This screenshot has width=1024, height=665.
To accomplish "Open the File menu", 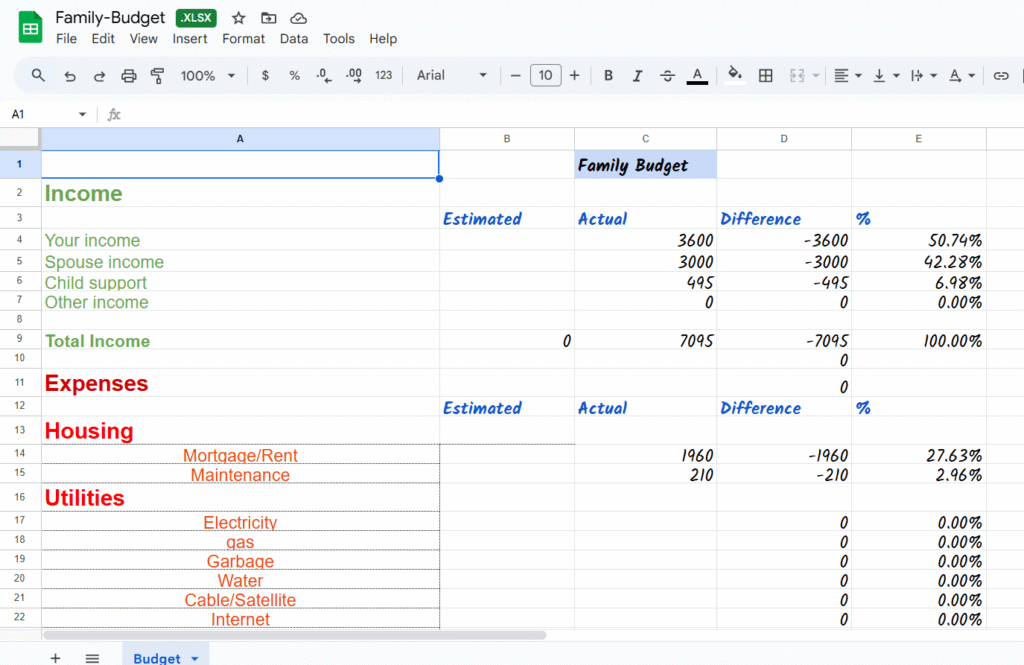I will tap(66, 39).
